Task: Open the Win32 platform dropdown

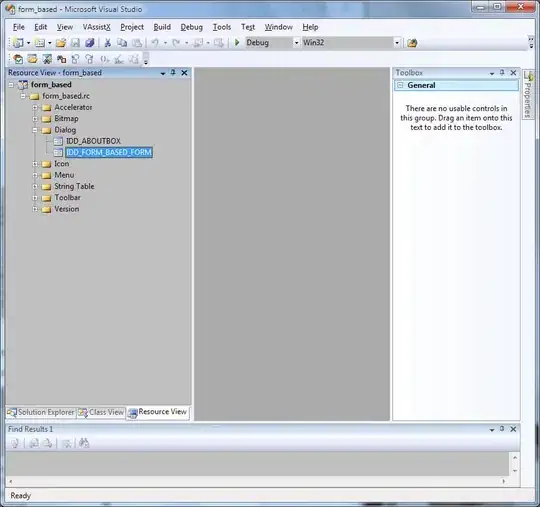Action: [x=397, y=43]
